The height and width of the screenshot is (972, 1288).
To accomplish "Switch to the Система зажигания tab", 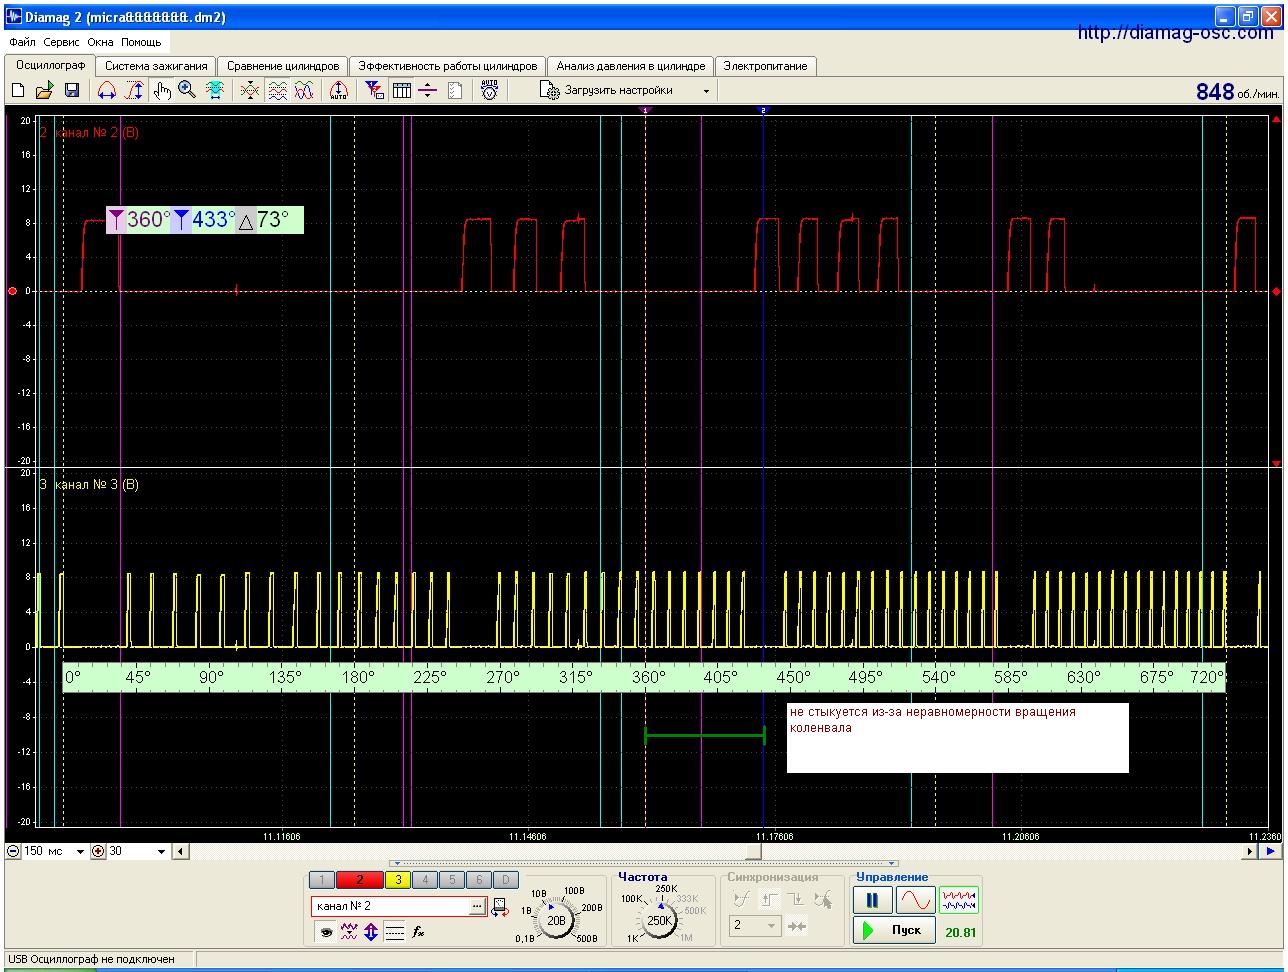I will point(156,66).
